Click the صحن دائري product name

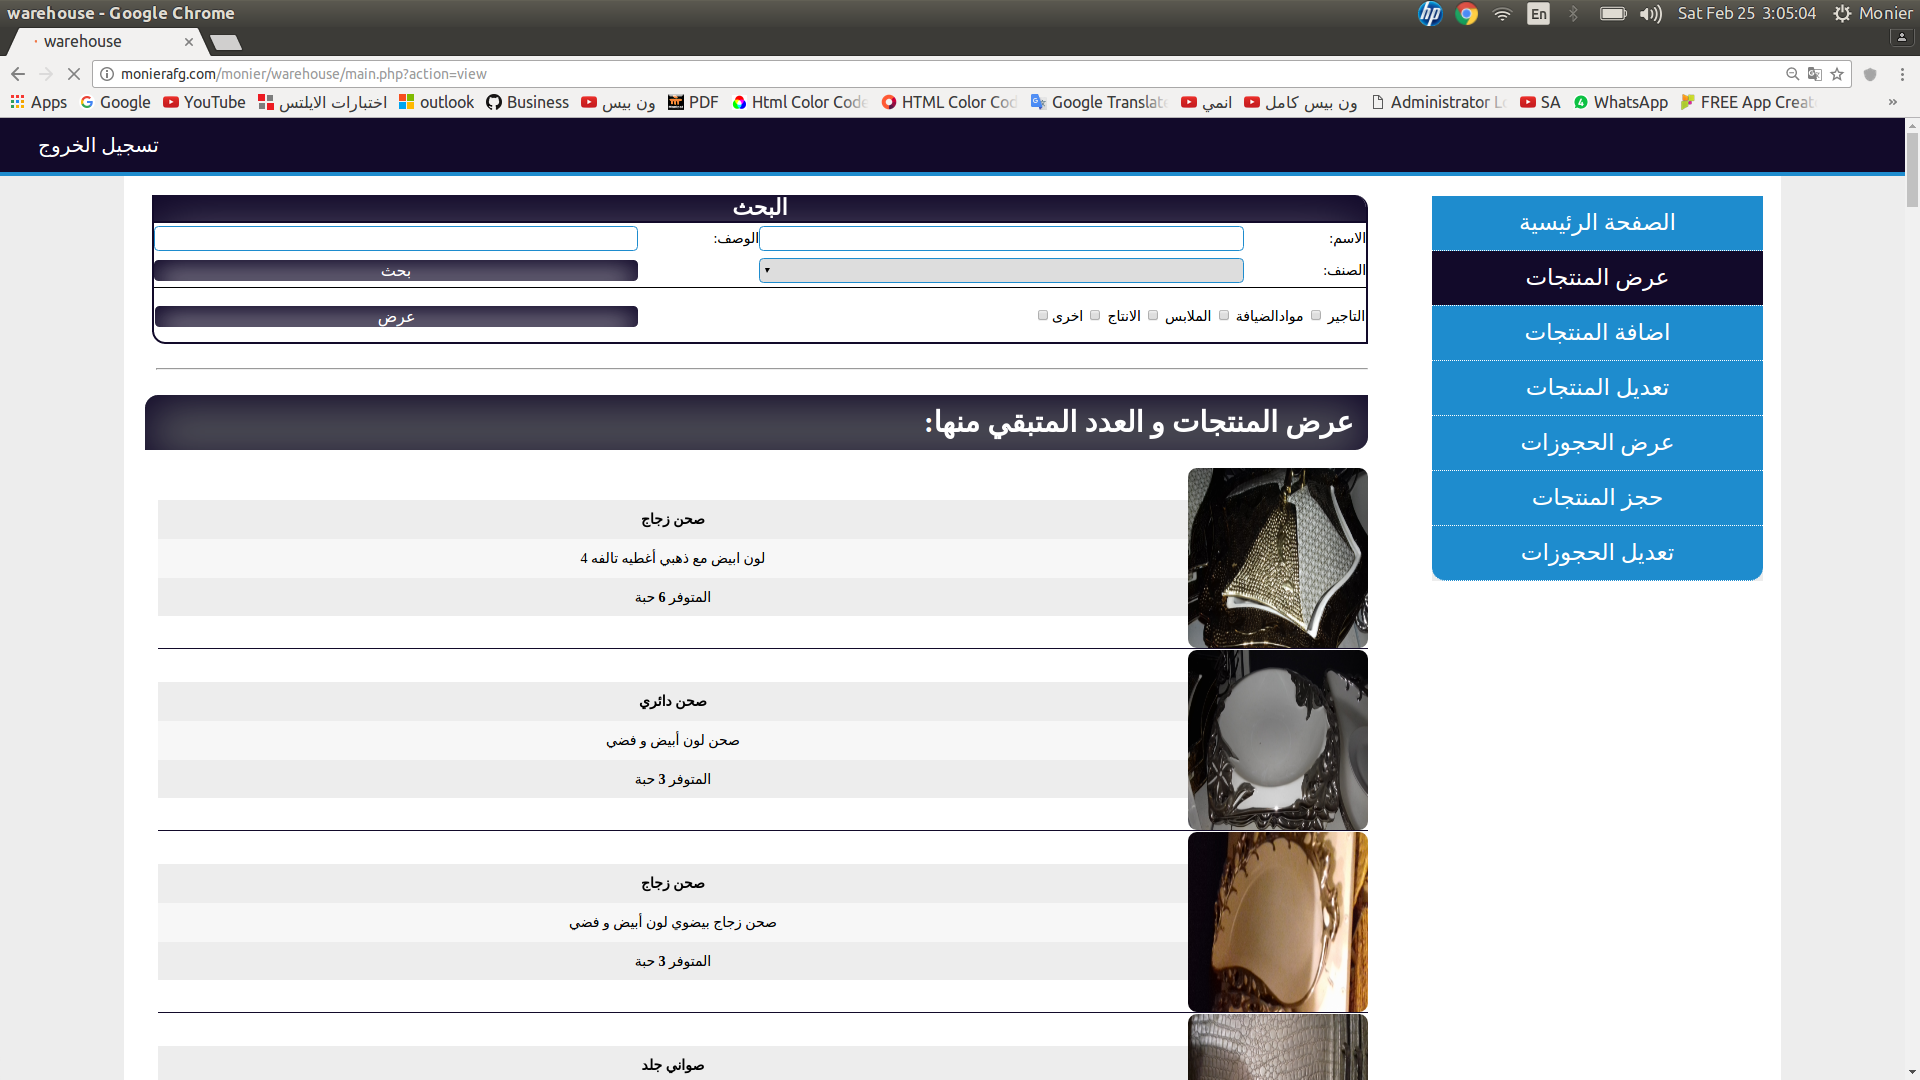point(673,702)
